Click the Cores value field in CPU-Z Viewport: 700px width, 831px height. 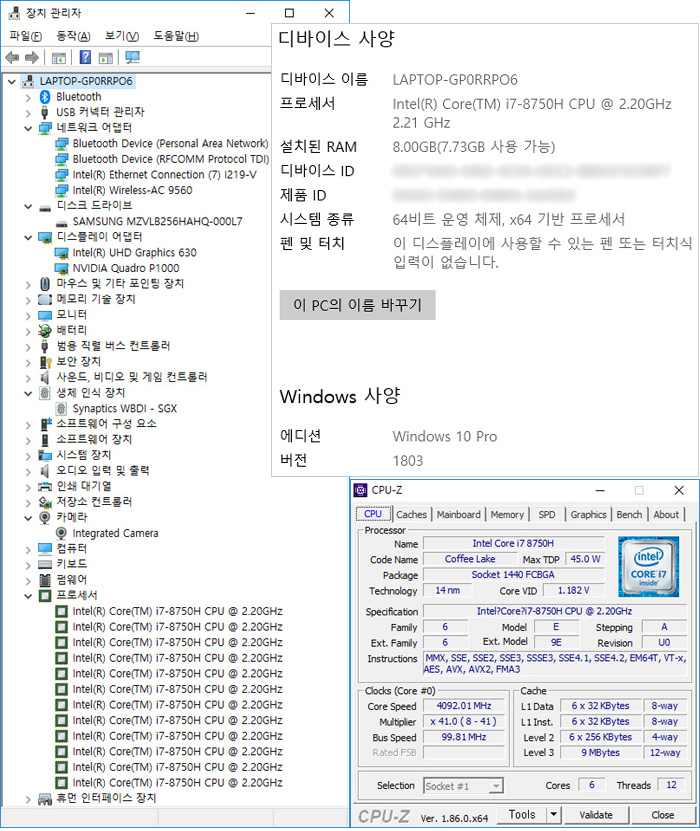coord(592,785)
